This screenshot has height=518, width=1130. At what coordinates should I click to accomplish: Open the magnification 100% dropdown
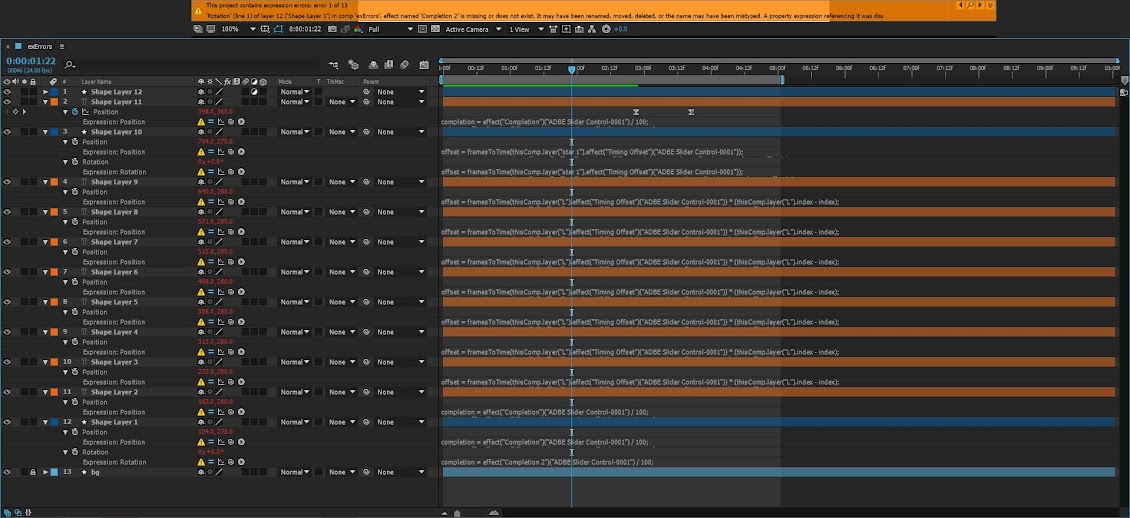click(x=238, y=29)
